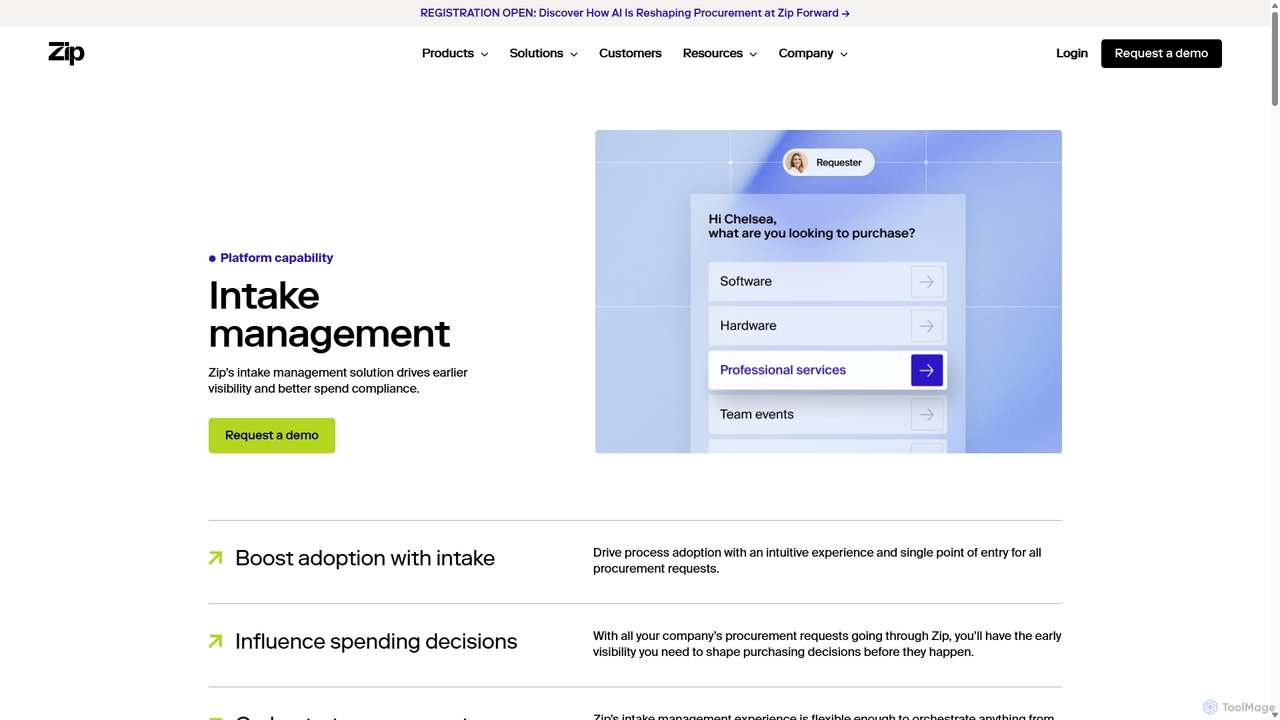
Task: Click the arrow icon beside Boost adoption
Action: tap(215, 558)
